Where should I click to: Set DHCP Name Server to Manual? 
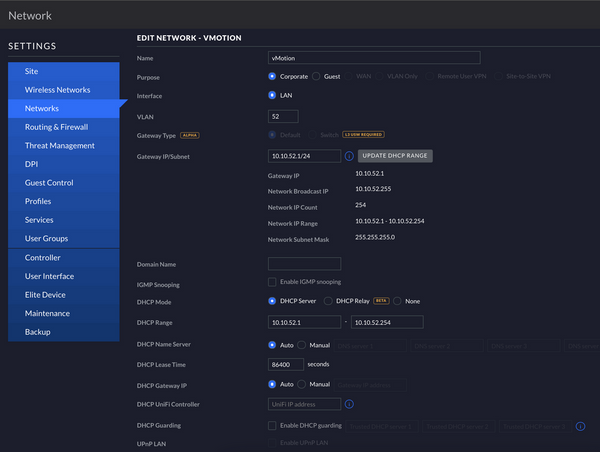tap(302, 344)
